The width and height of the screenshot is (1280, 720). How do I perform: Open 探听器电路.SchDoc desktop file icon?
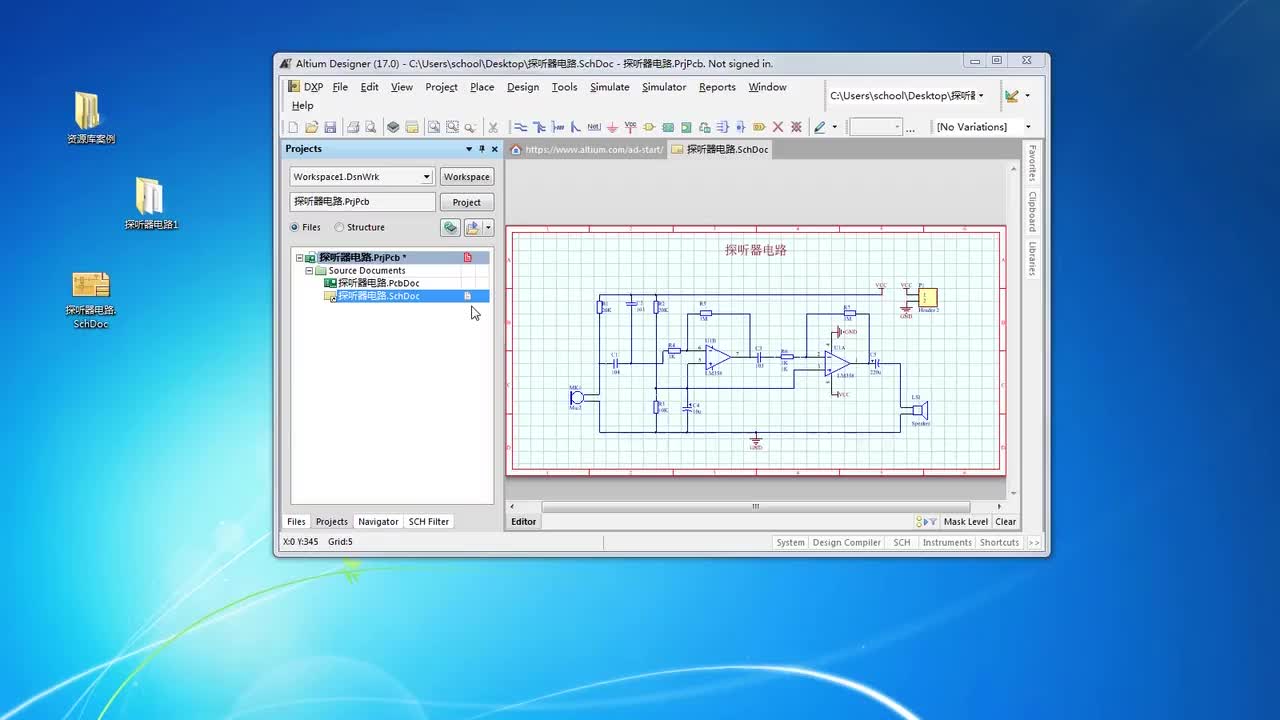click(91, 299)
